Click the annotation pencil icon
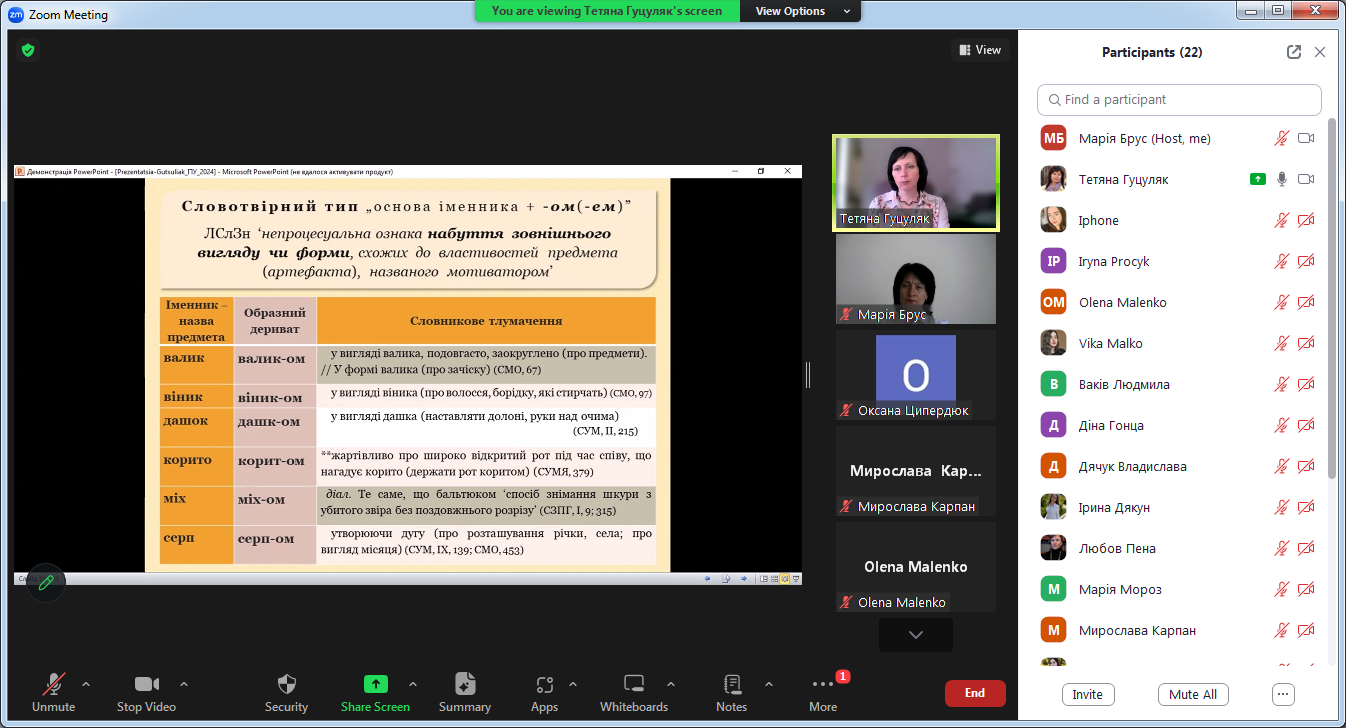Viewport: 1346px width, 728px height. pyautogui.click(x=46, y=582)
